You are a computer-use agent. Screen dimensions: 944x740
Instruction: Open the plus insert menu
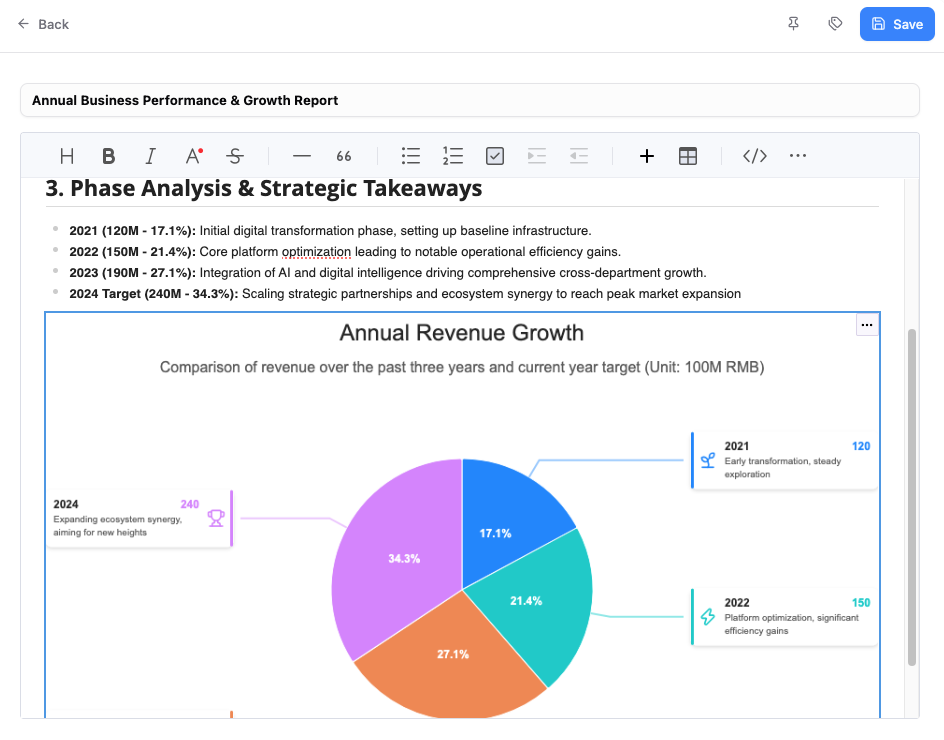click(x=647, y=156)
